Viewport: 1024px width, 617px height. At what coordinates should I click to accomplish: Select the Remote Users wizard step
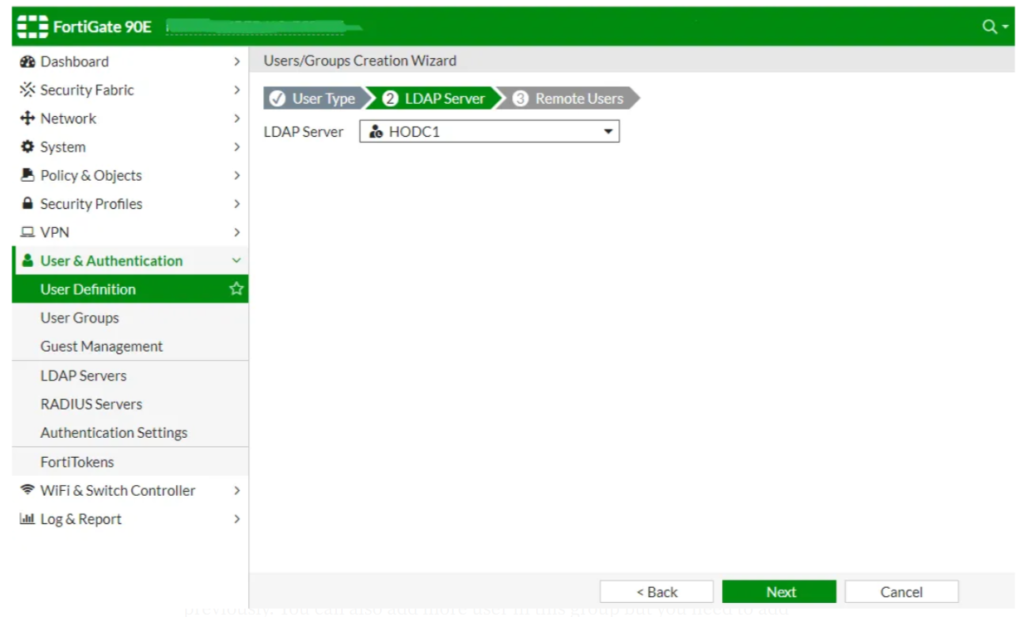(569, 99)
